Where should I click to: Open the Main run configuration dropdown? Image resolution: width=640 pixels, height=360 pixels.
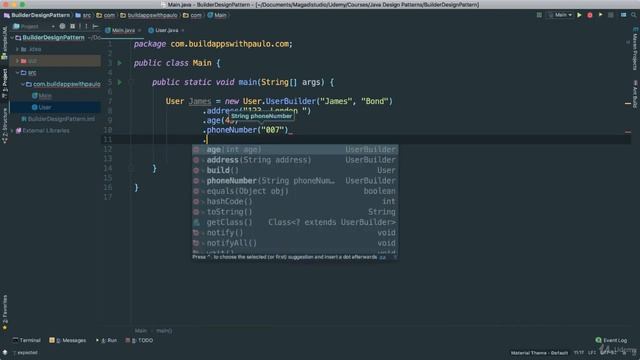[560, 15]
